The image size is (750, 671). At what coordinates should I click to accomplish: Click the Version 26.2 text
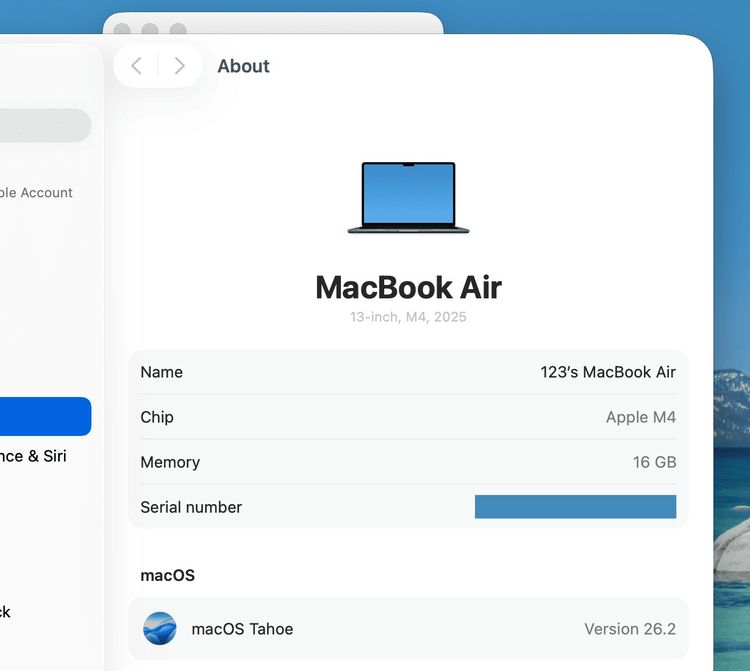[x=630, y=629]
